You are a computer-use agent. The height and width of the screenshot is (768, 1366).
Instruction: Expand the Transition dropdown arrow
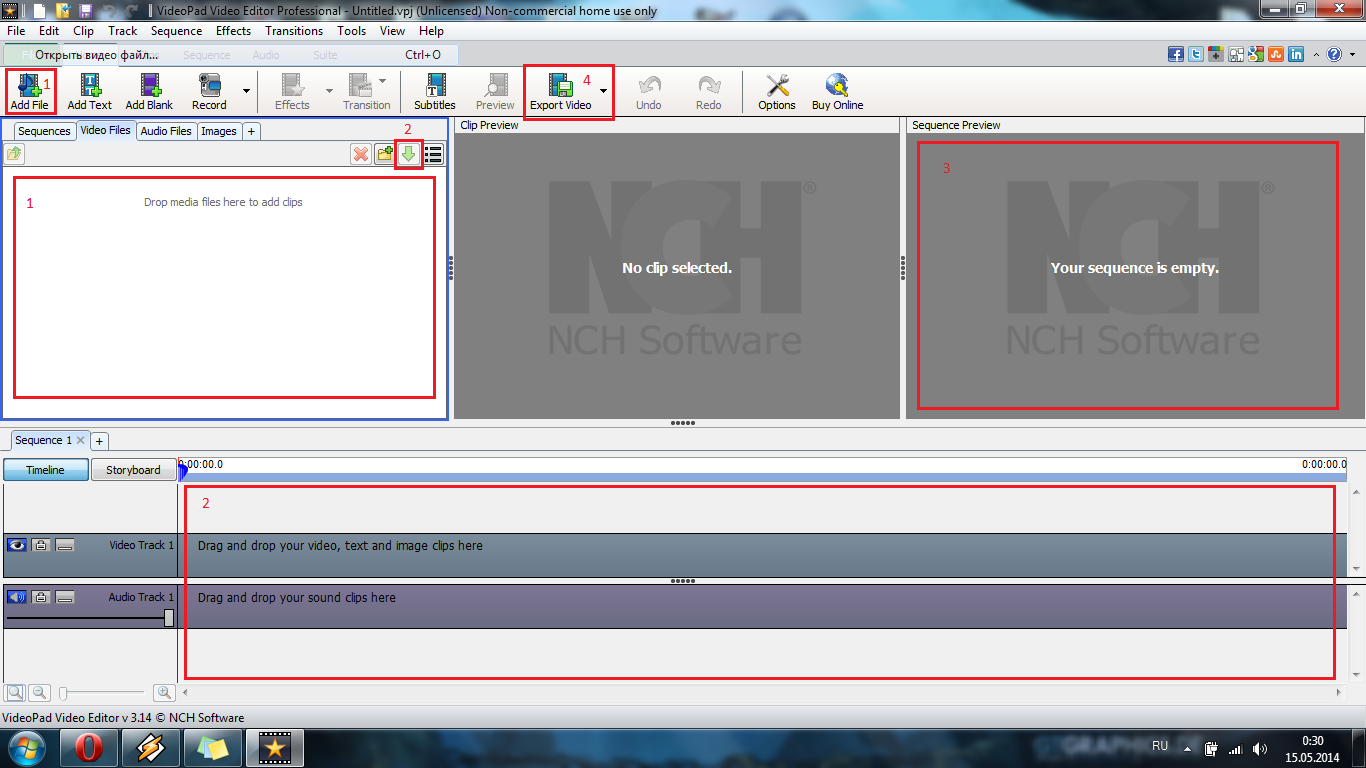coord(382,80)
